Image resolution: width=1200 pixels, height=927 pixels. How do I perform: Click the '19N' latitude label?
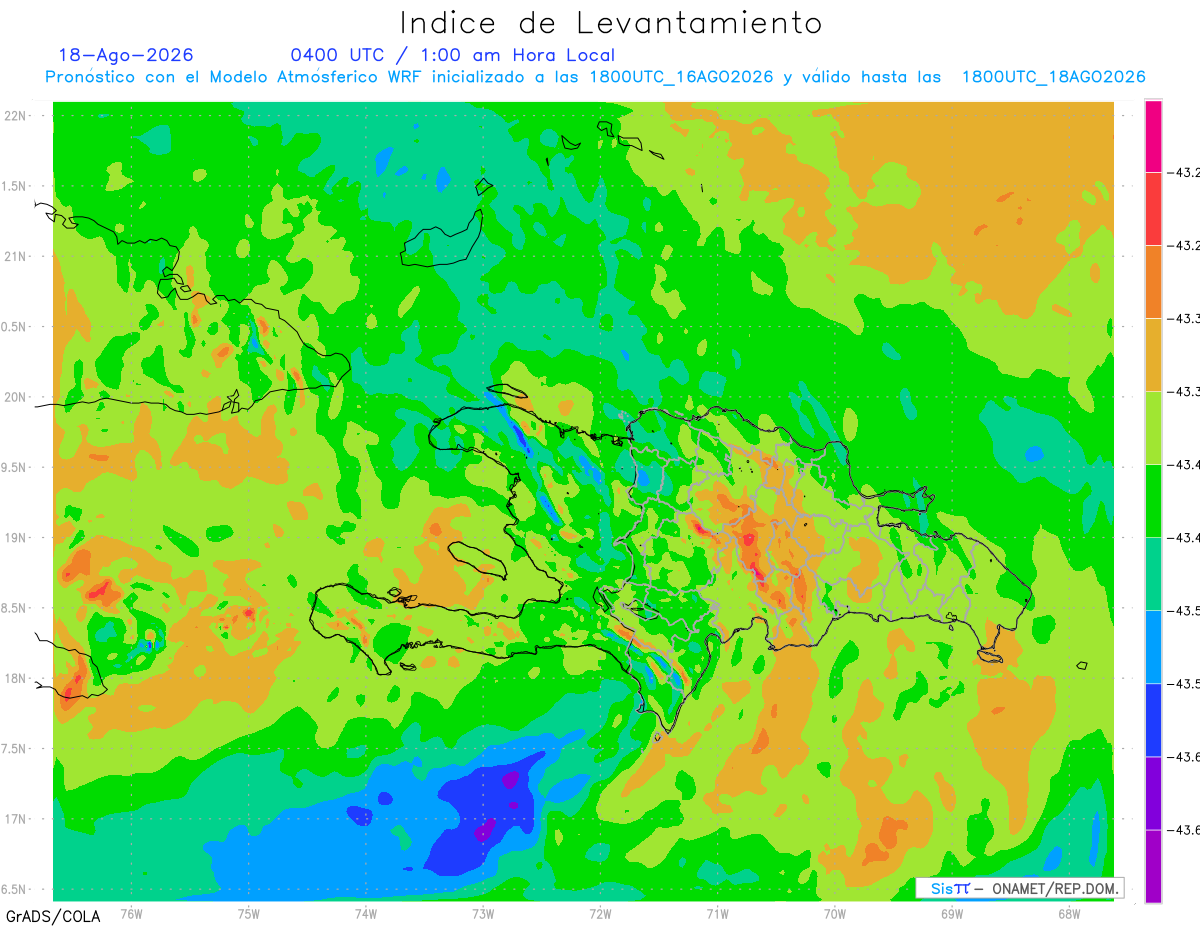click(17, 538)
